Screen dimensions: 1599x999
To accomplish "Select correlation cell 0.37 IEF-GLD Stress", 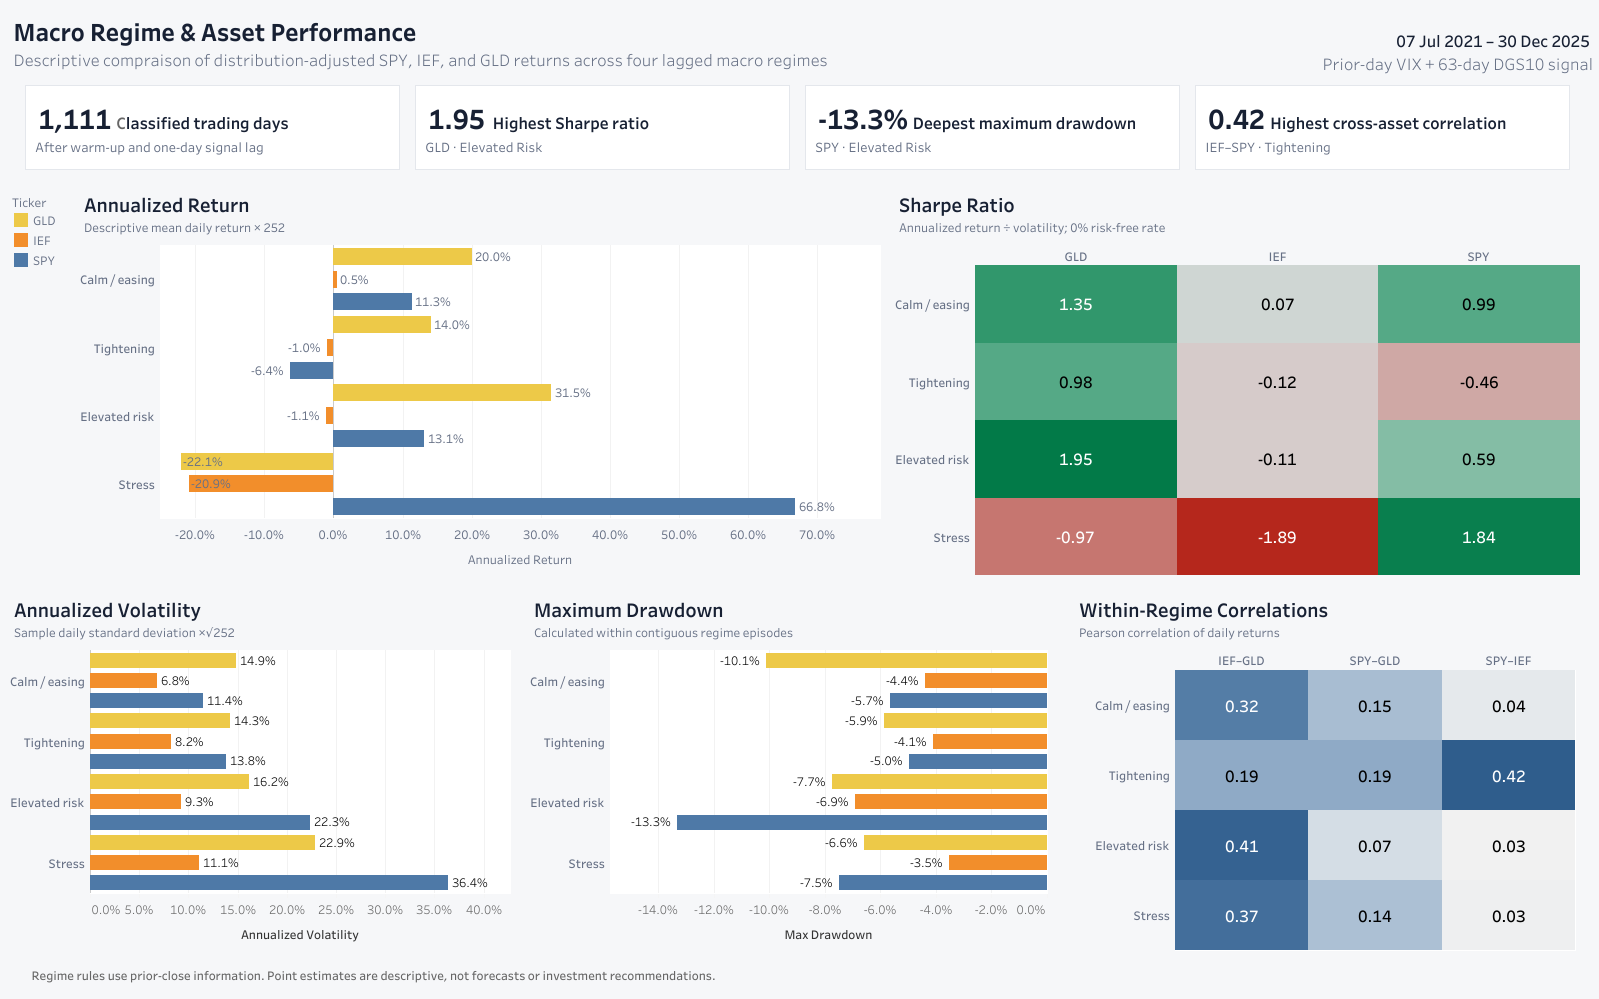I will point(1241,915).
